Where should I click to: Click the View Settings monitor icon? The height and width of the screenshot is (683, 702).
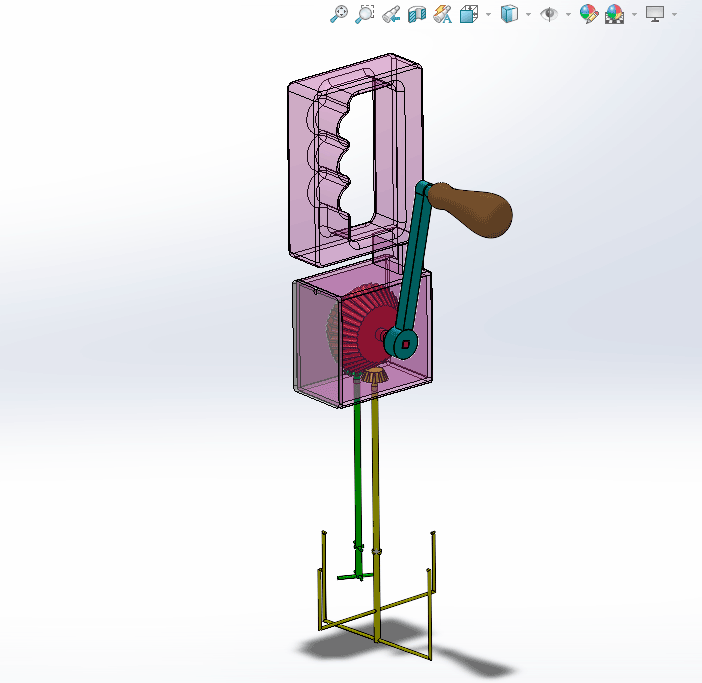coord(655,14)
